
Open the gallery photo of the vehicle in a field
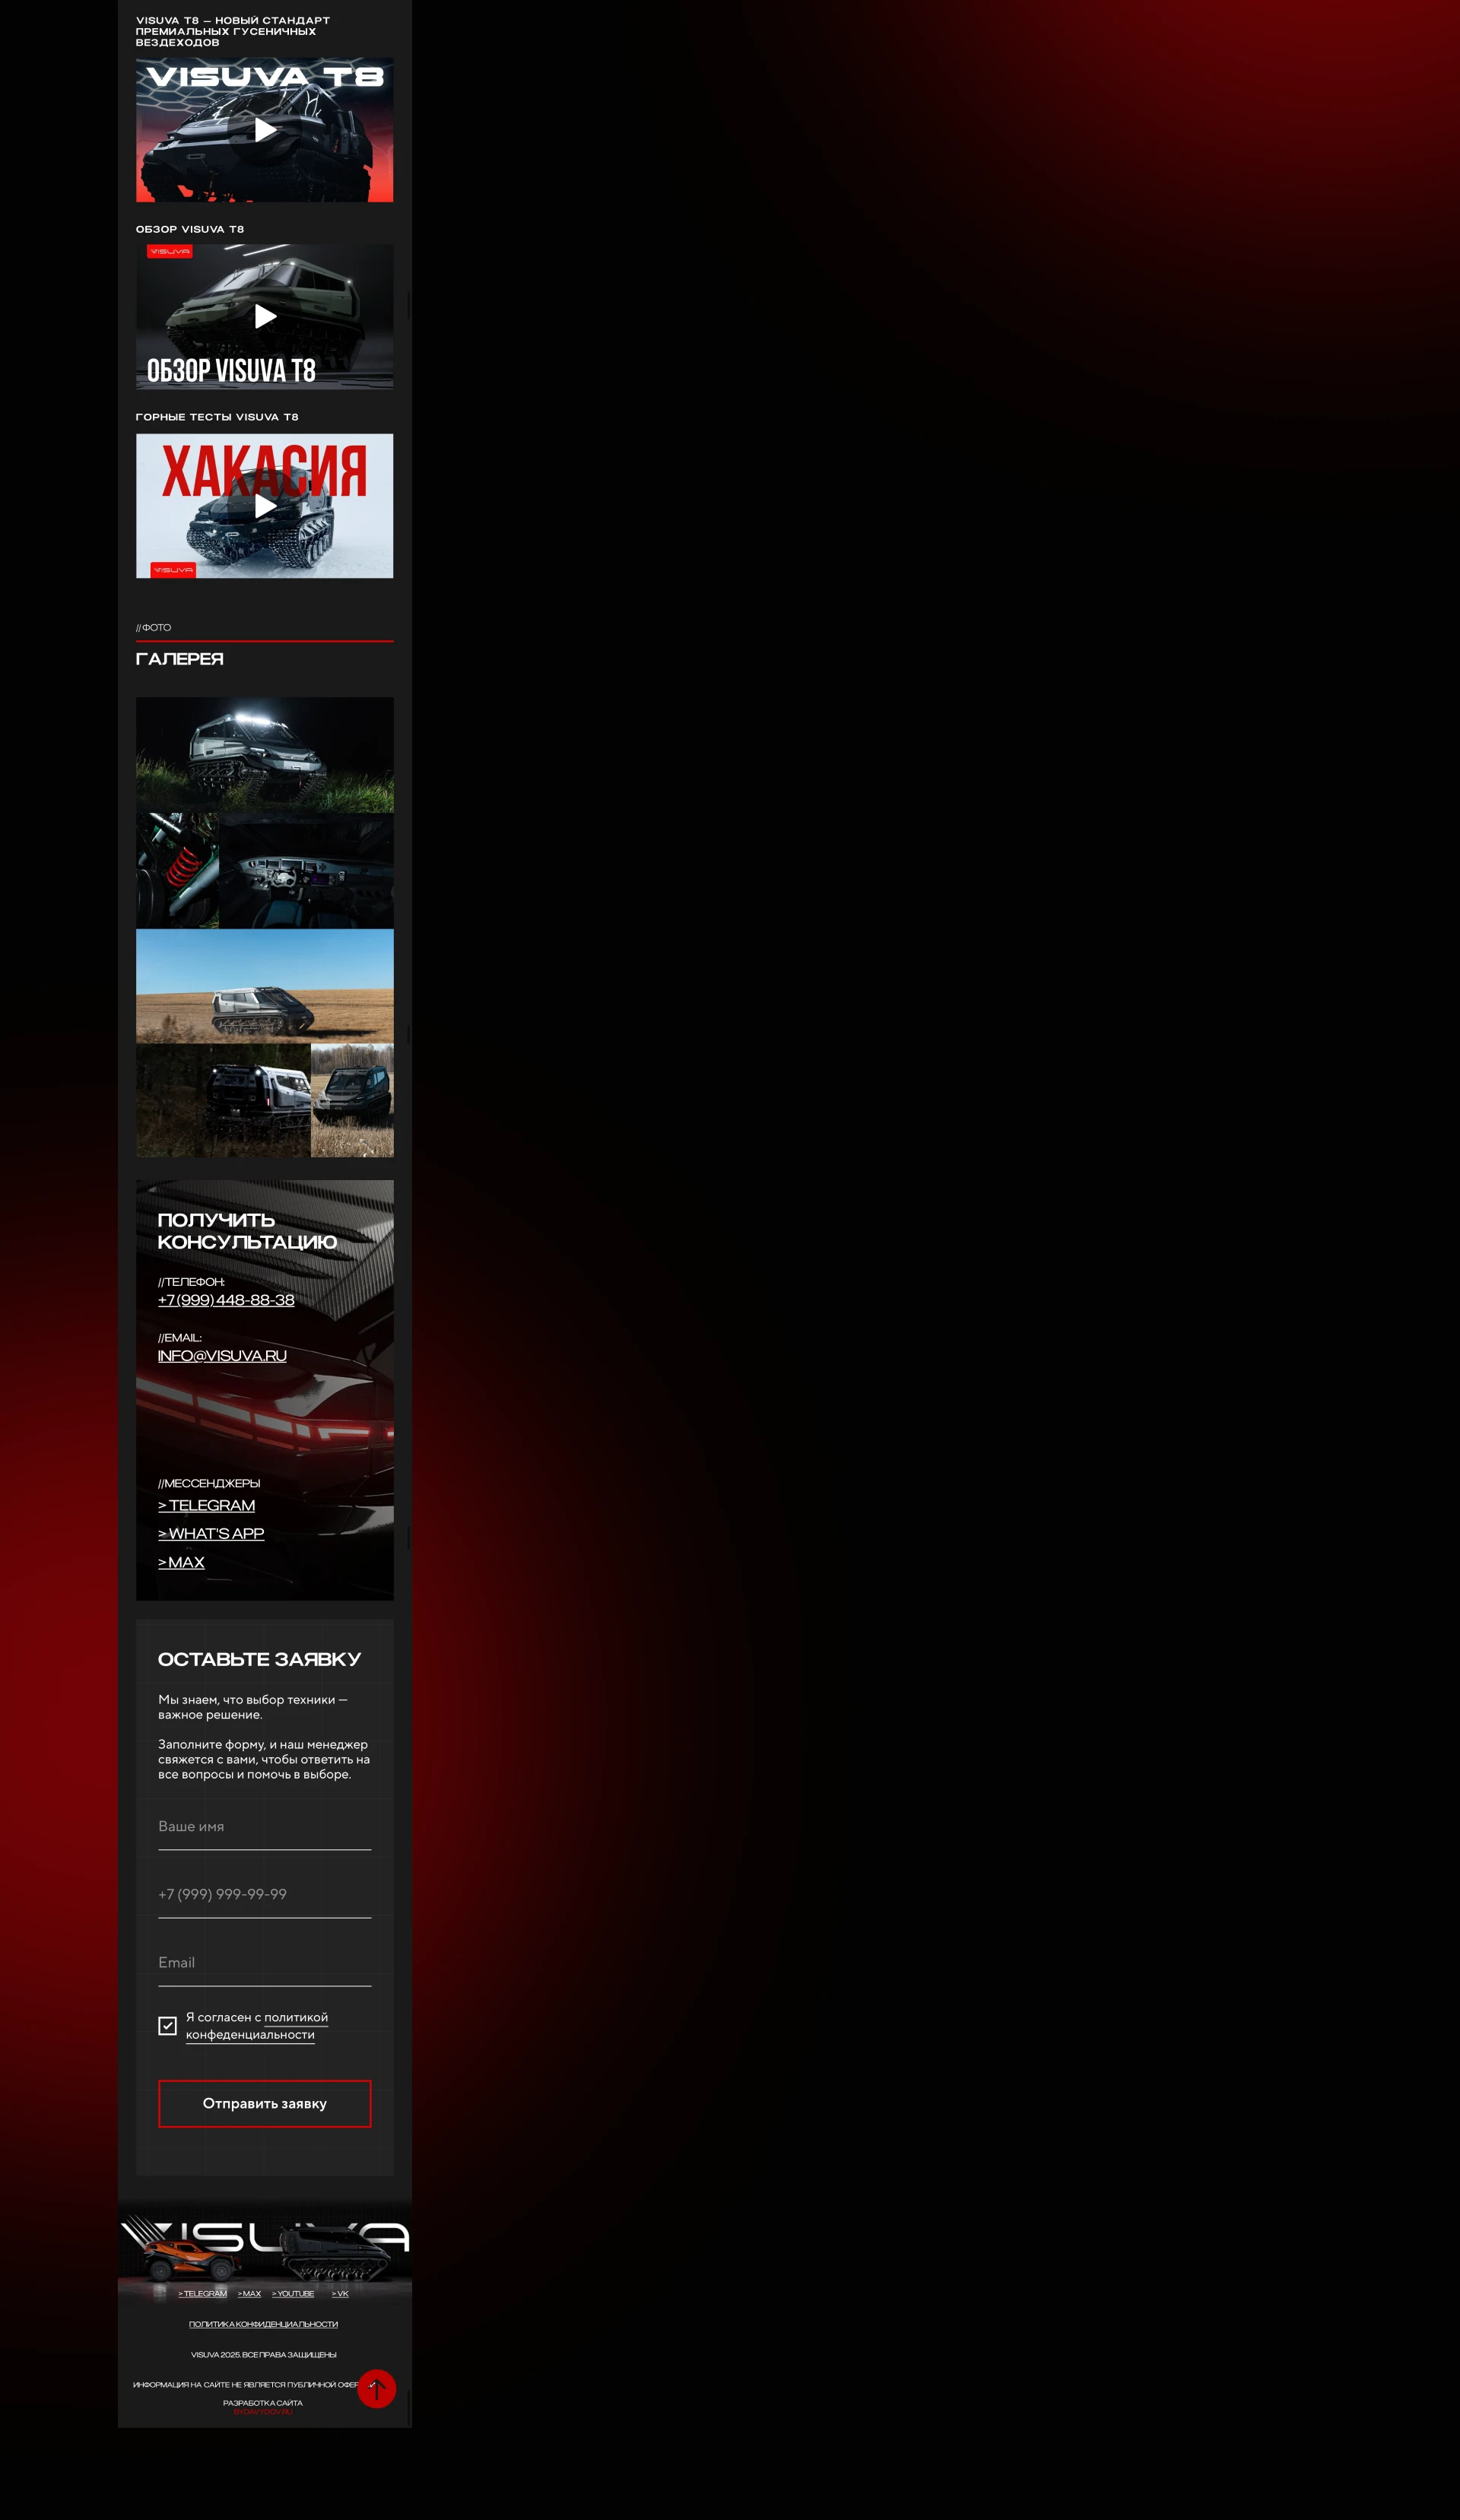(x=265, y=987)
